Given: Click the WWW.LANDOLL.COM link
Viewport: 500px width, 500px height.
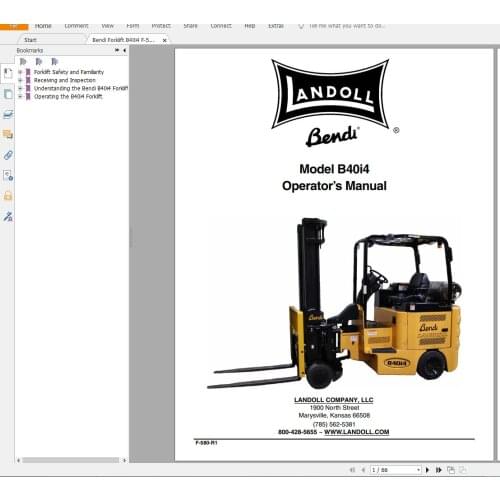Looking at the screenshot, I should coord(356,432).
